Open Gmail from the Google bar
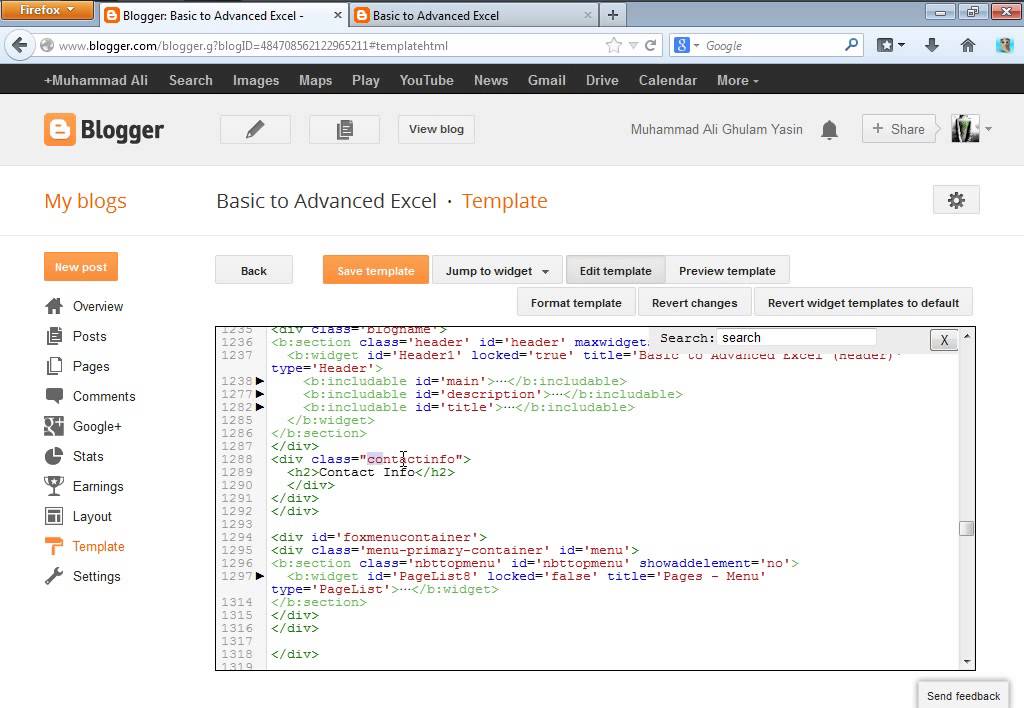This screenshot has width=1024, height=708. pos(547,80)
